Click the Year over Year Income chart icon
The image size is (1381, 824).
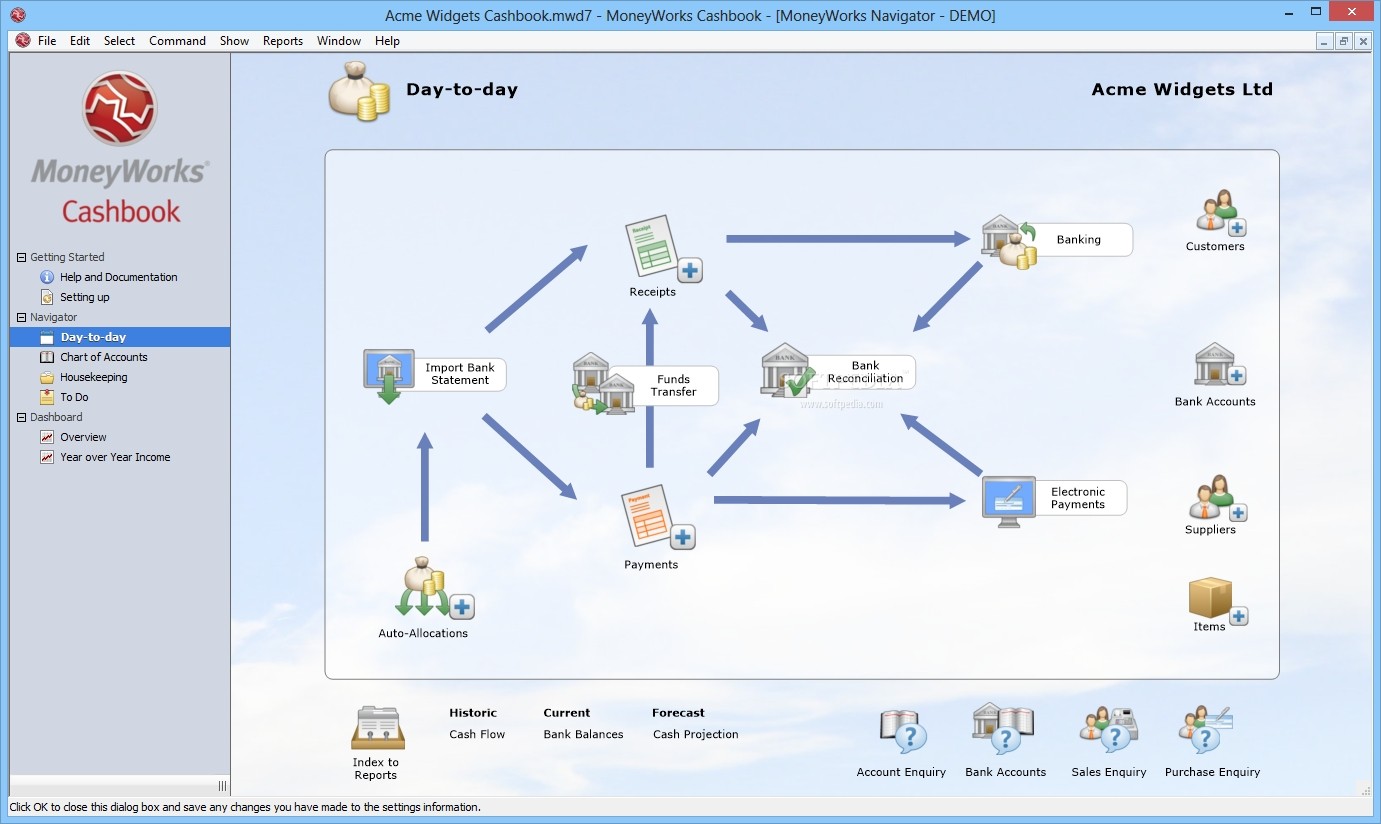click(x=47, y=457)
